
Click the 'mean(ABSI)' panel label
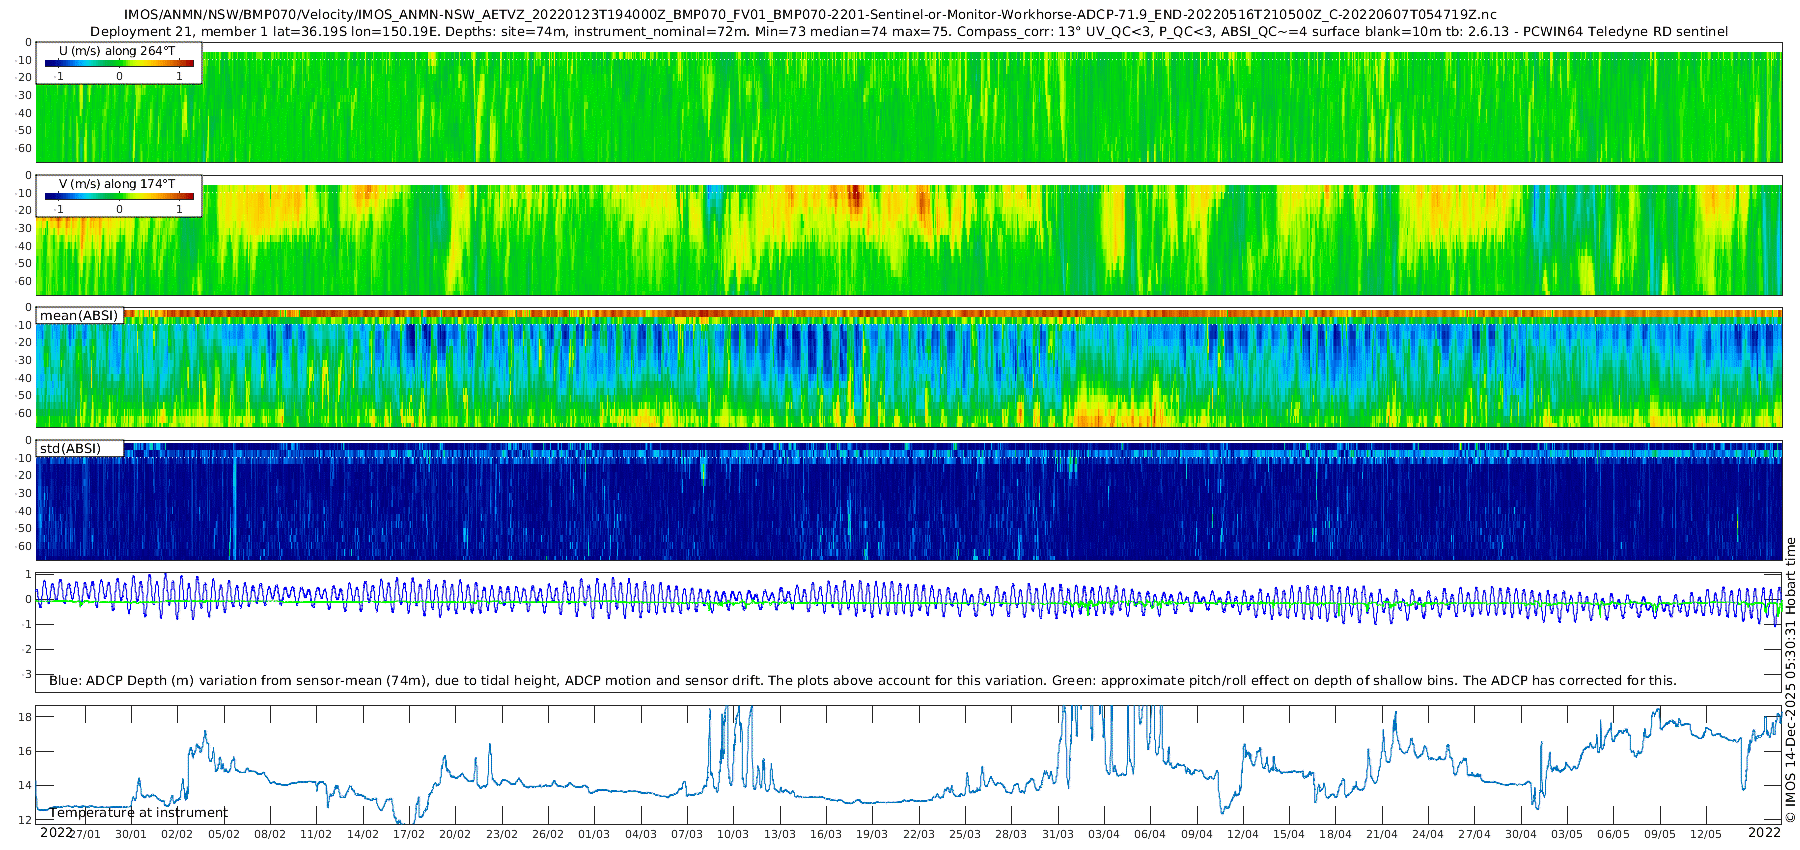click(79, 315)
